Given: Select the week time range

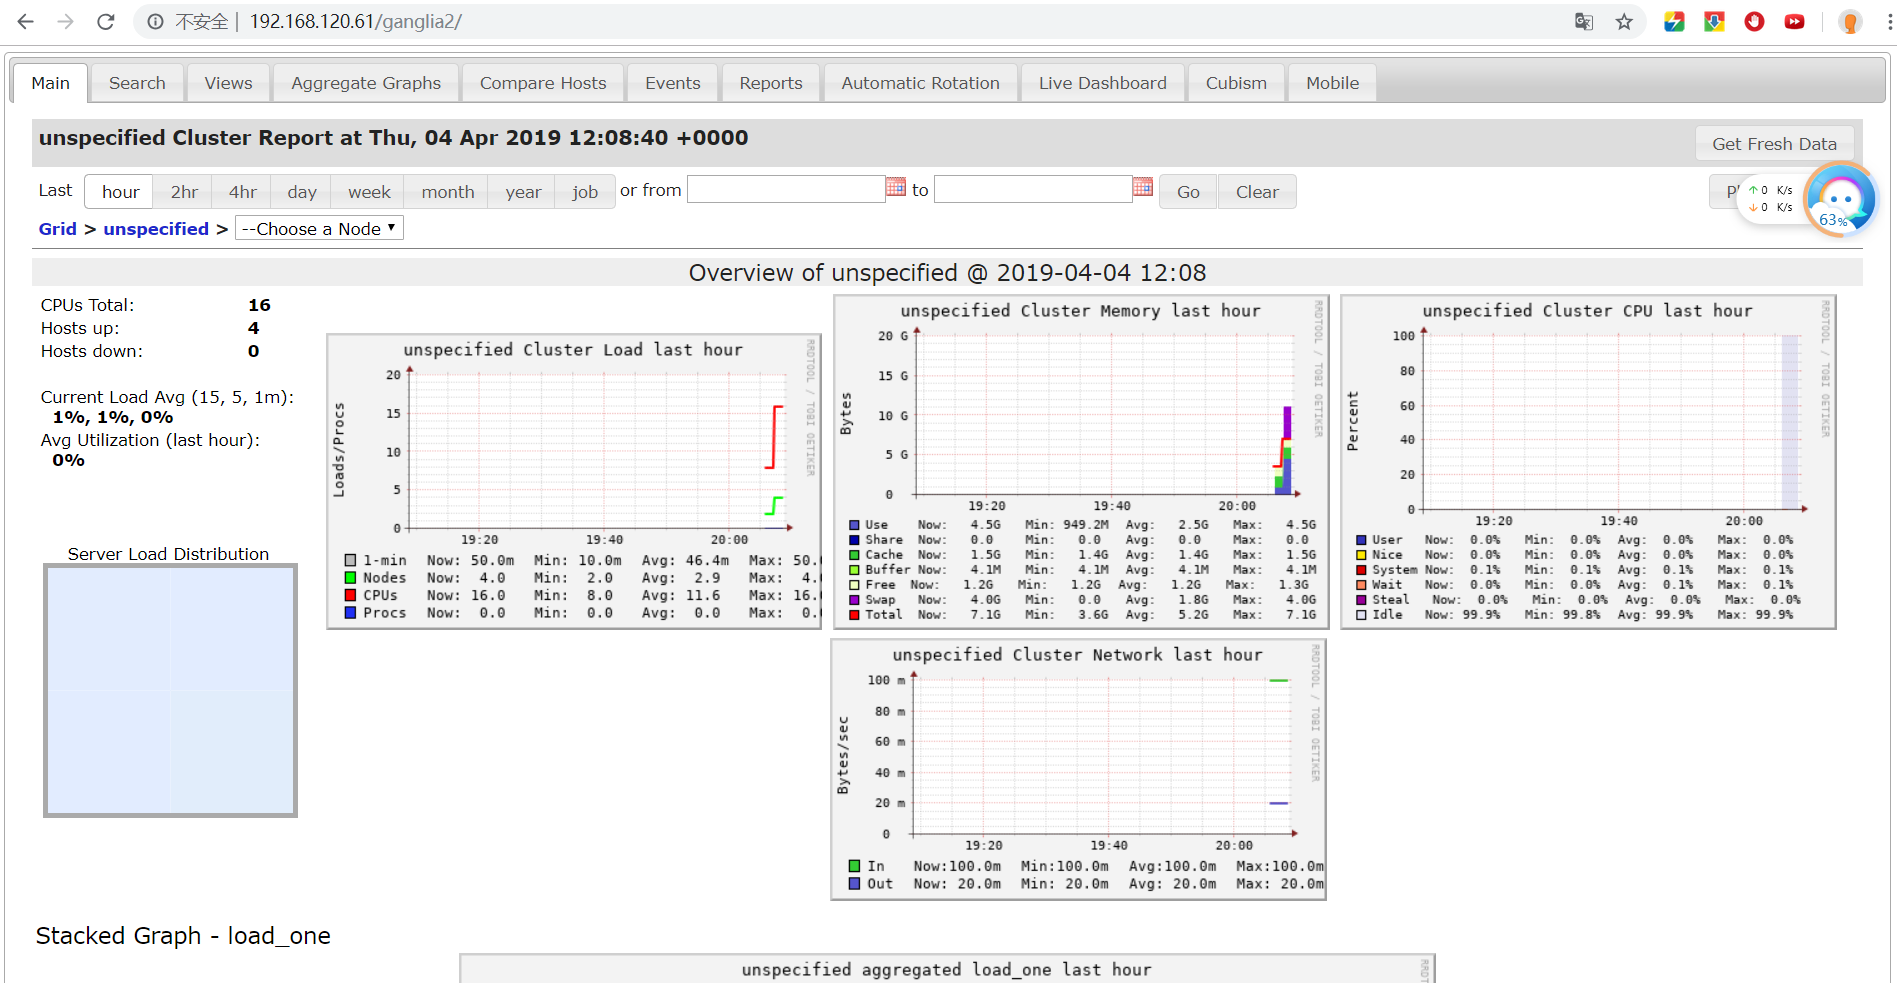Looking at the screenshot, I should coord(369,192).
